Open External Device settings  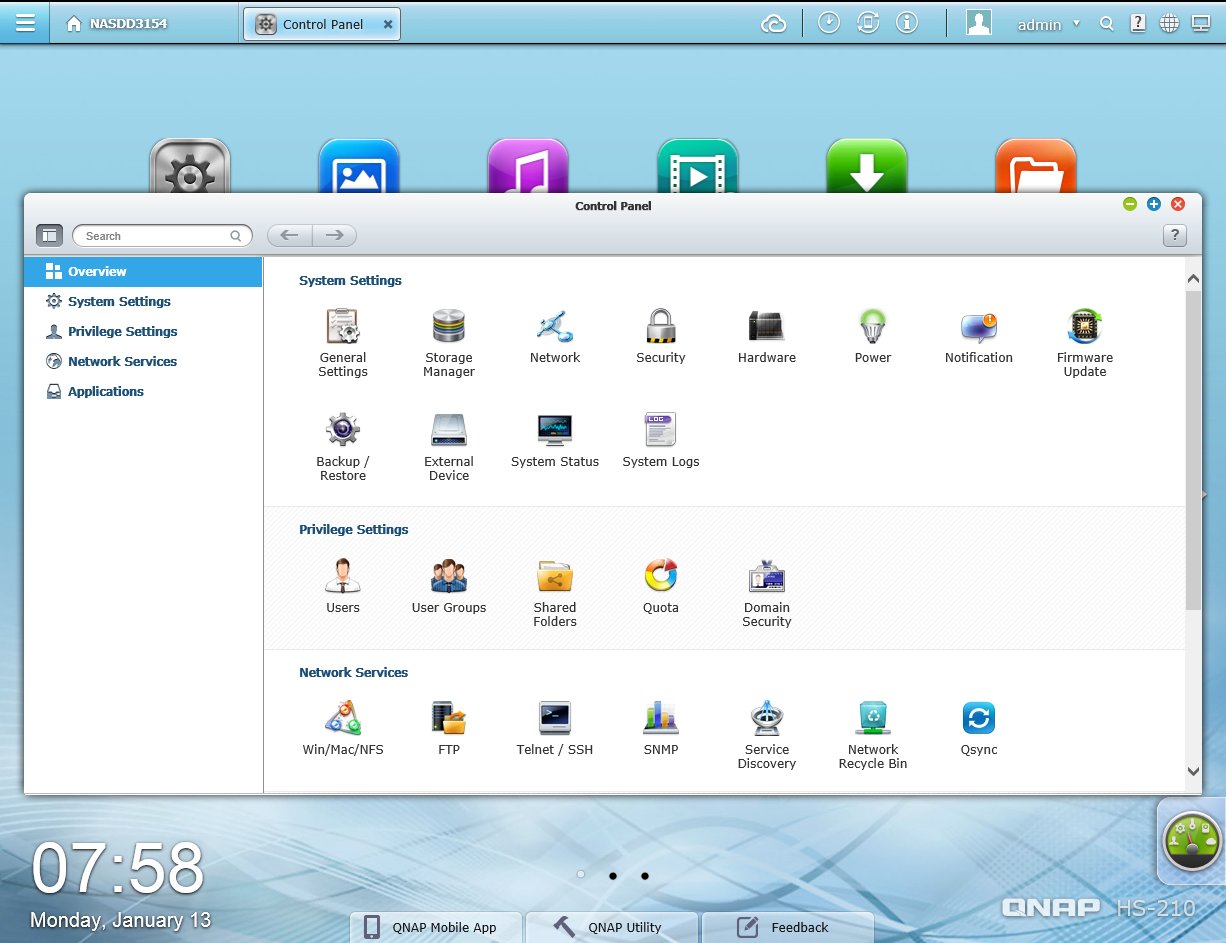coord(449,446)
